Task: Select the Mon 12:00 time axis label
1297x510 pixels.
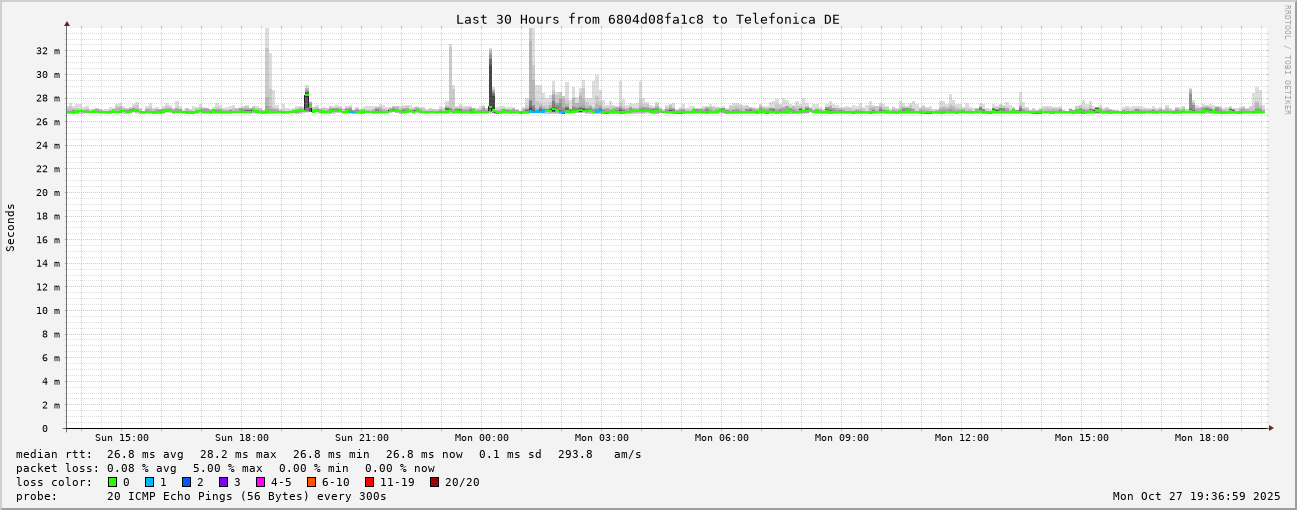Action: tap(961, 438)
